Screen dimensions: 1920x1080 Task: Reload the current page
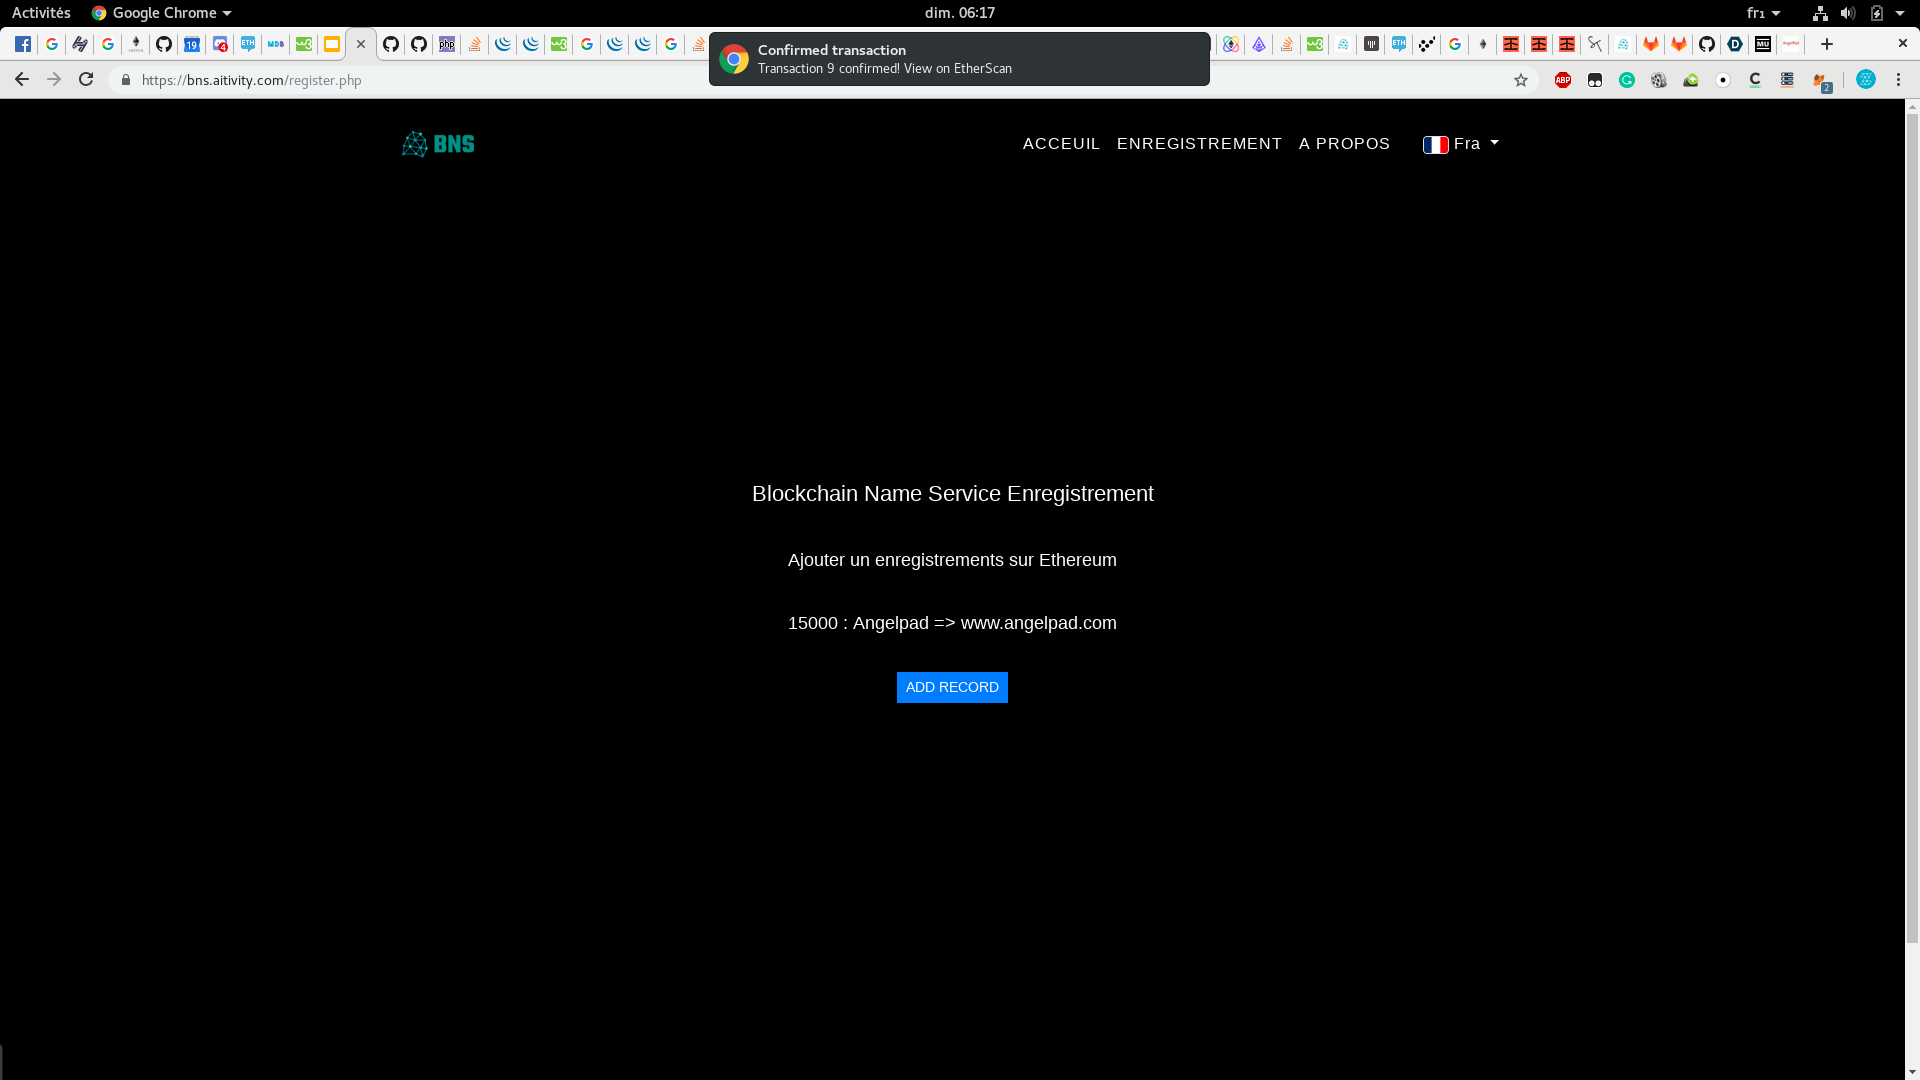86,80
